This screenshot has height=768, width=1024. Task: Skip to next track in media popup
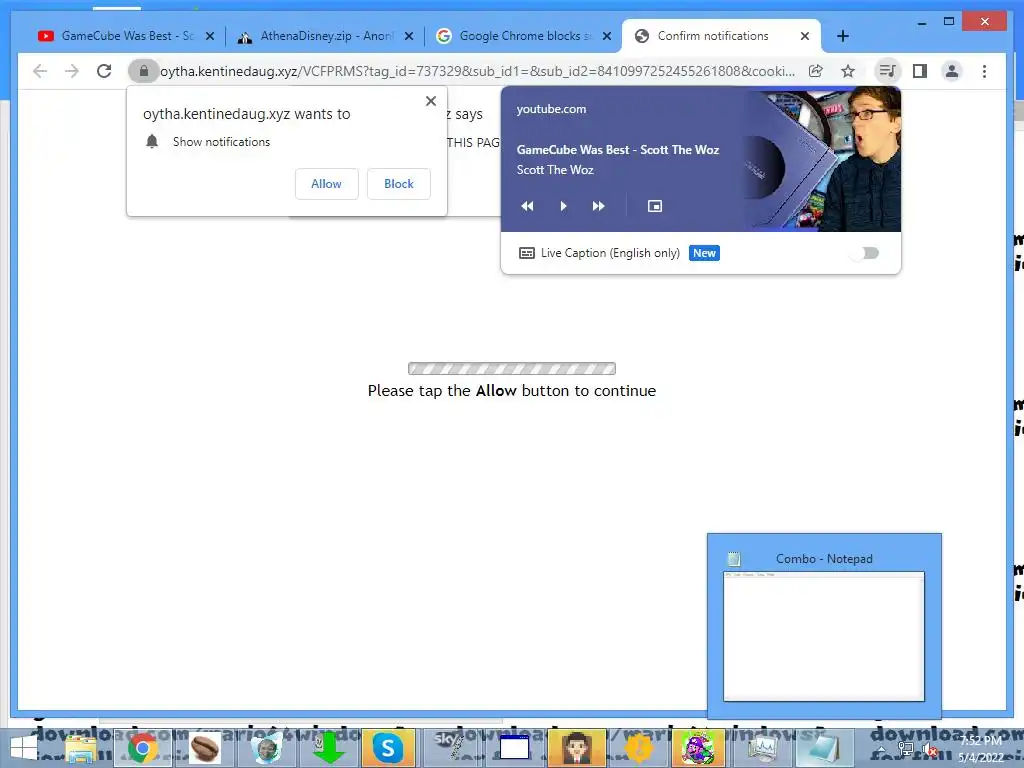click(x=598, y=206)
